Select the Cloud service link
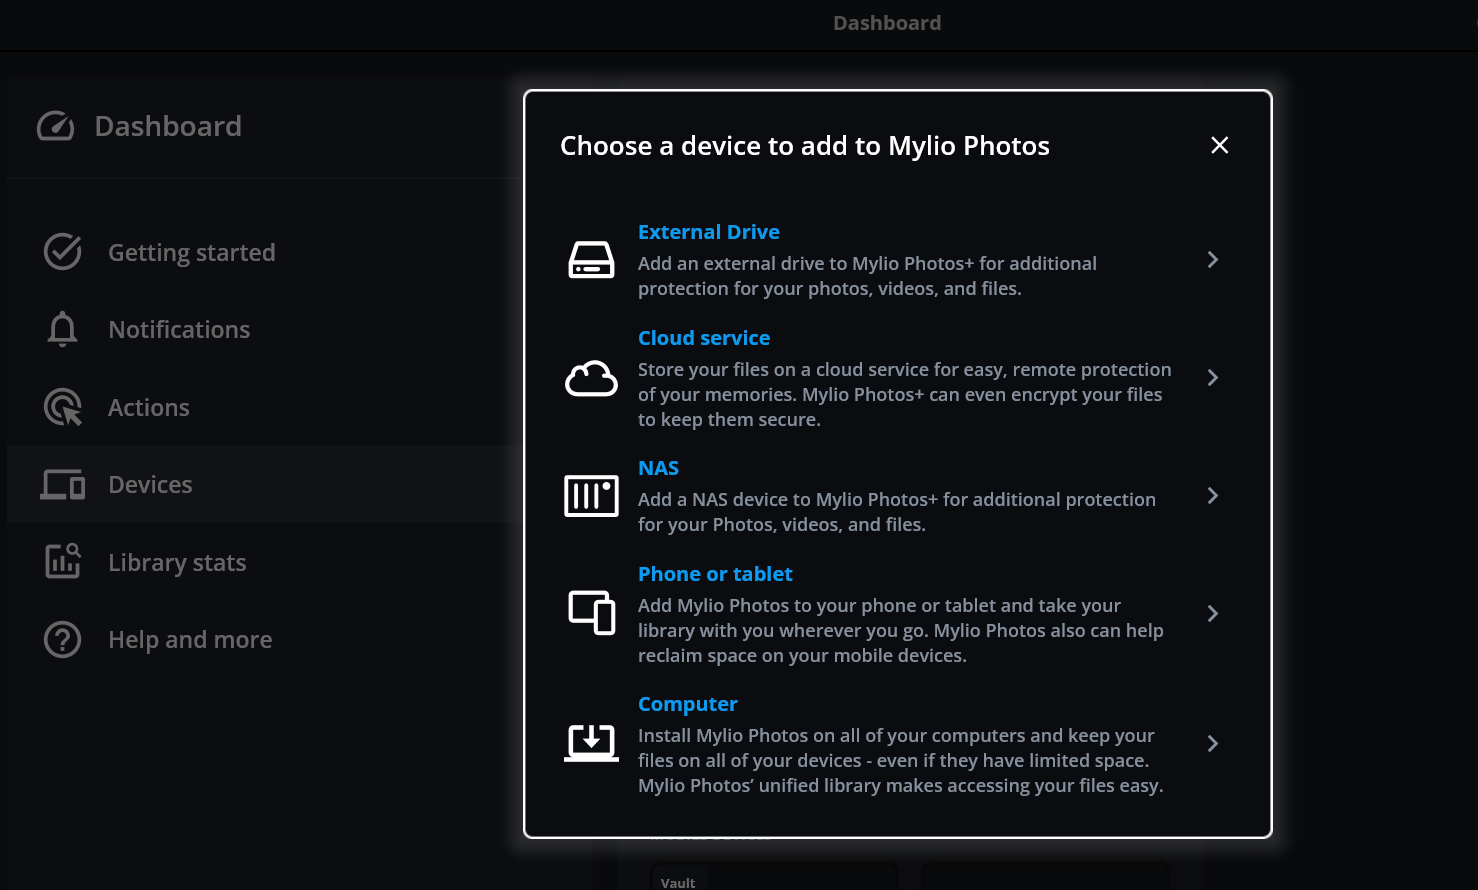Image resolution: width=1478 pixels, height=890 pixels. pos(704,338)
